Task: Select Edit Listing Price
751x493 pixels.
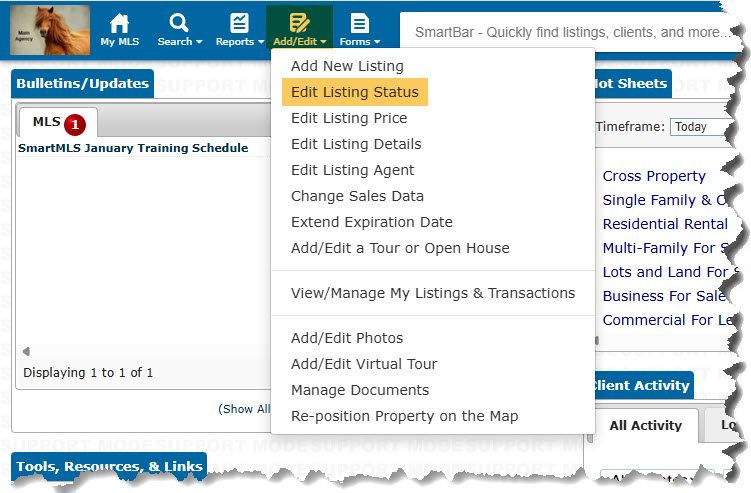Action: [349, 118]
